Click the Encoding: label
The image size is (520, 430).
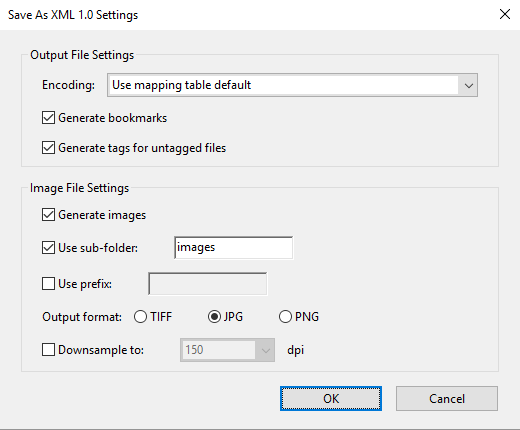(68, 85)
